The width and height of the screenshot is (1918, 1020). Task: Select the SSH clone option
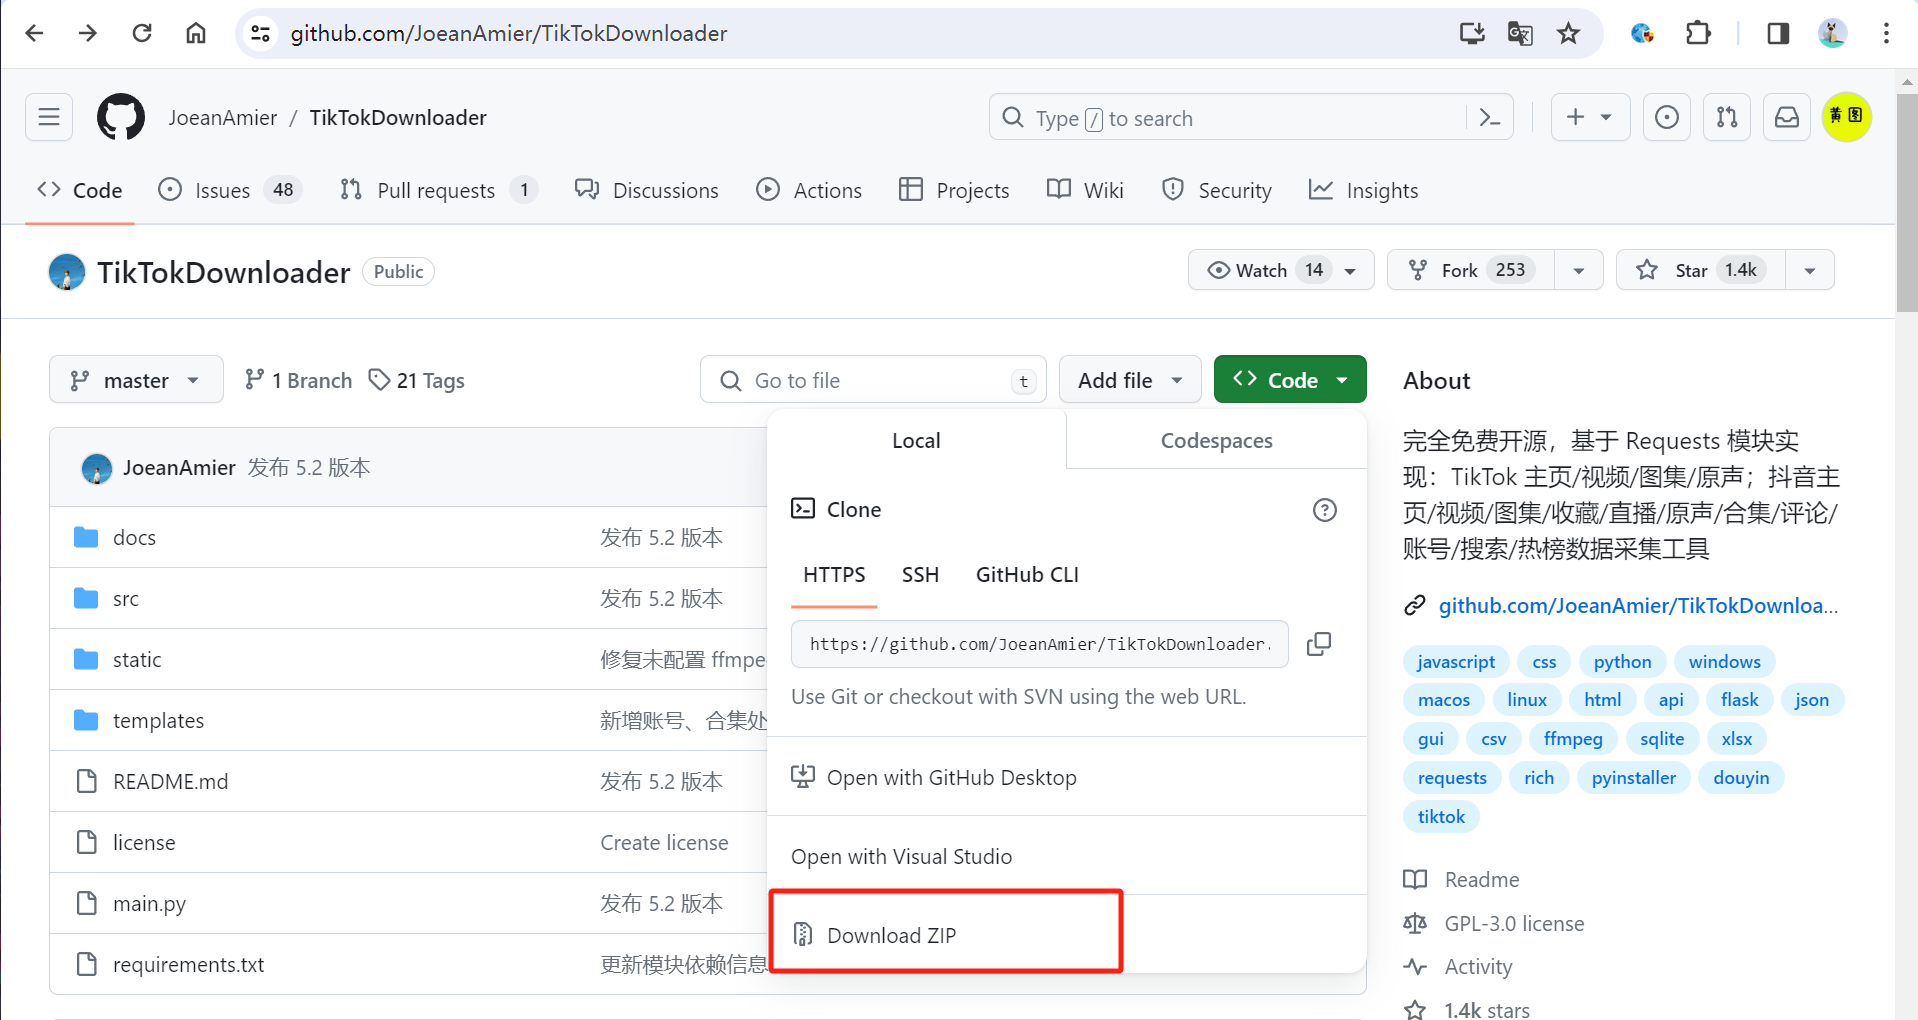pos(920,575)
